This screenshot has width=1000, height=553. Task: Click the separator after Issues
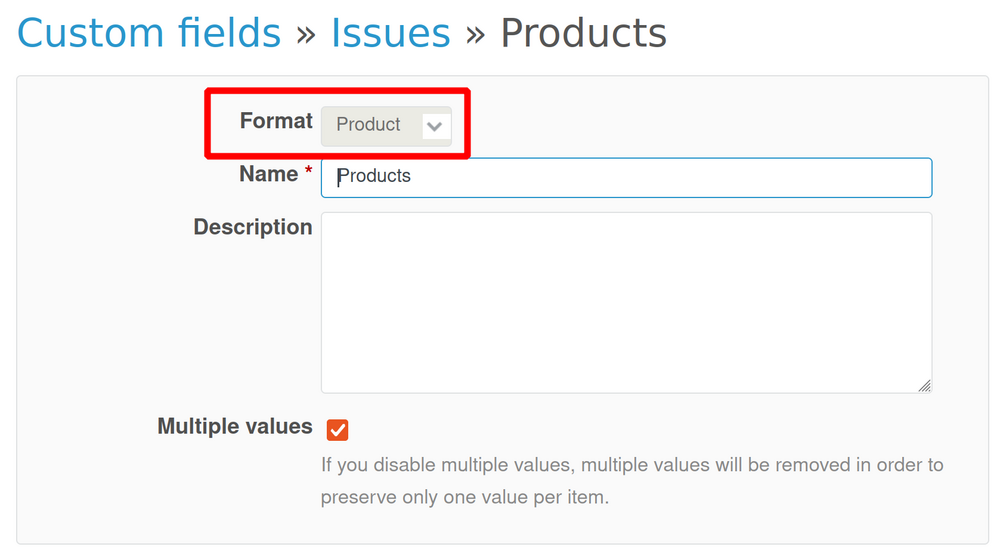475,35
